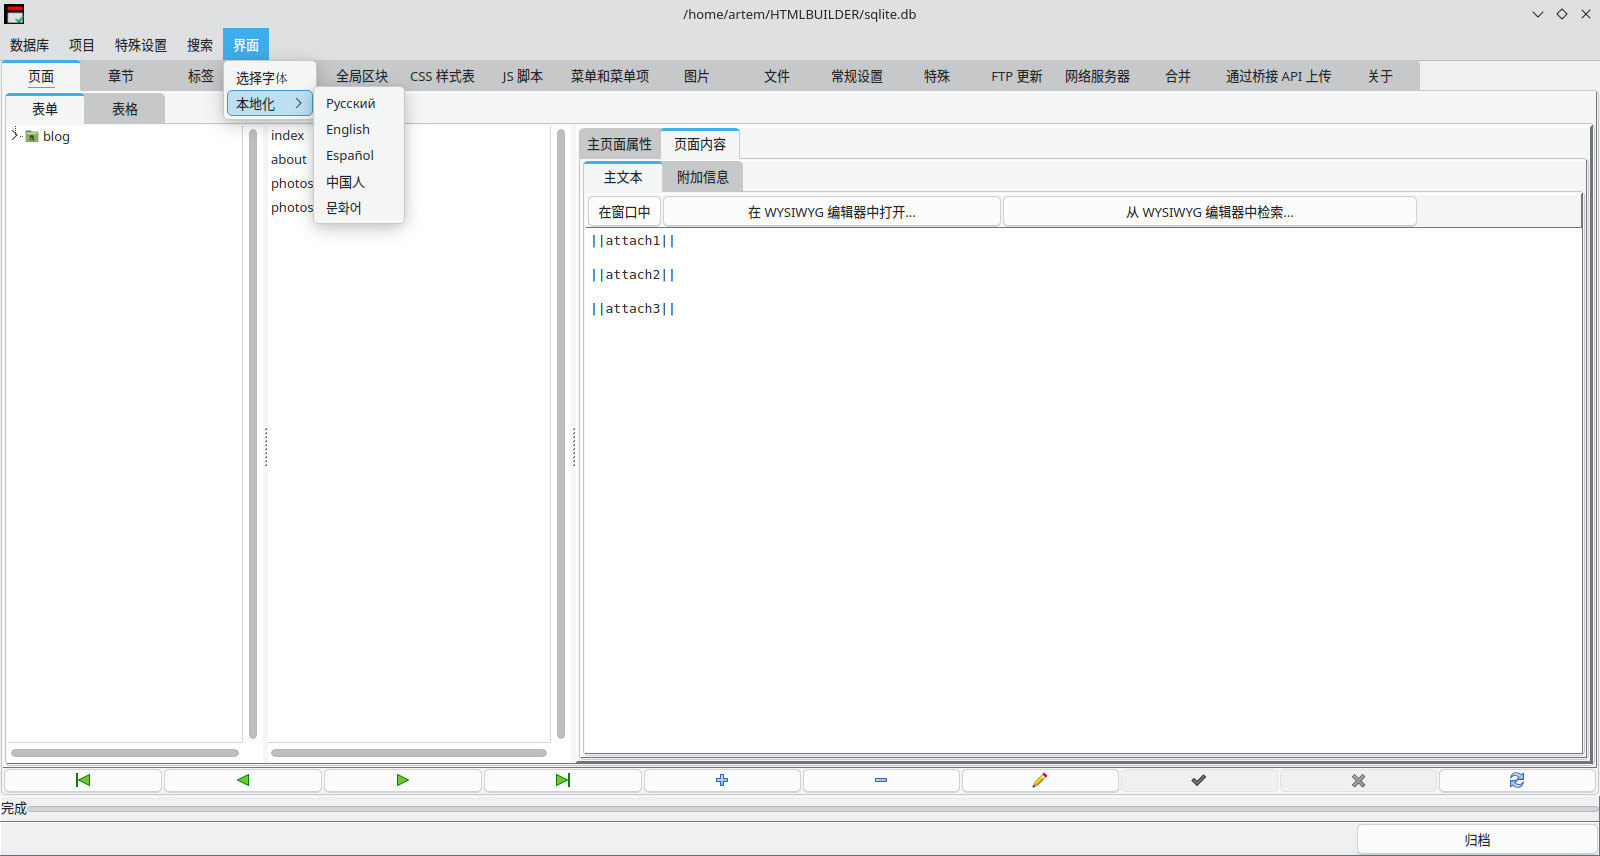Open the 数据库 menu
Image resolution: width=1600 pixels, height=856 pixels.
click(29, 45)
